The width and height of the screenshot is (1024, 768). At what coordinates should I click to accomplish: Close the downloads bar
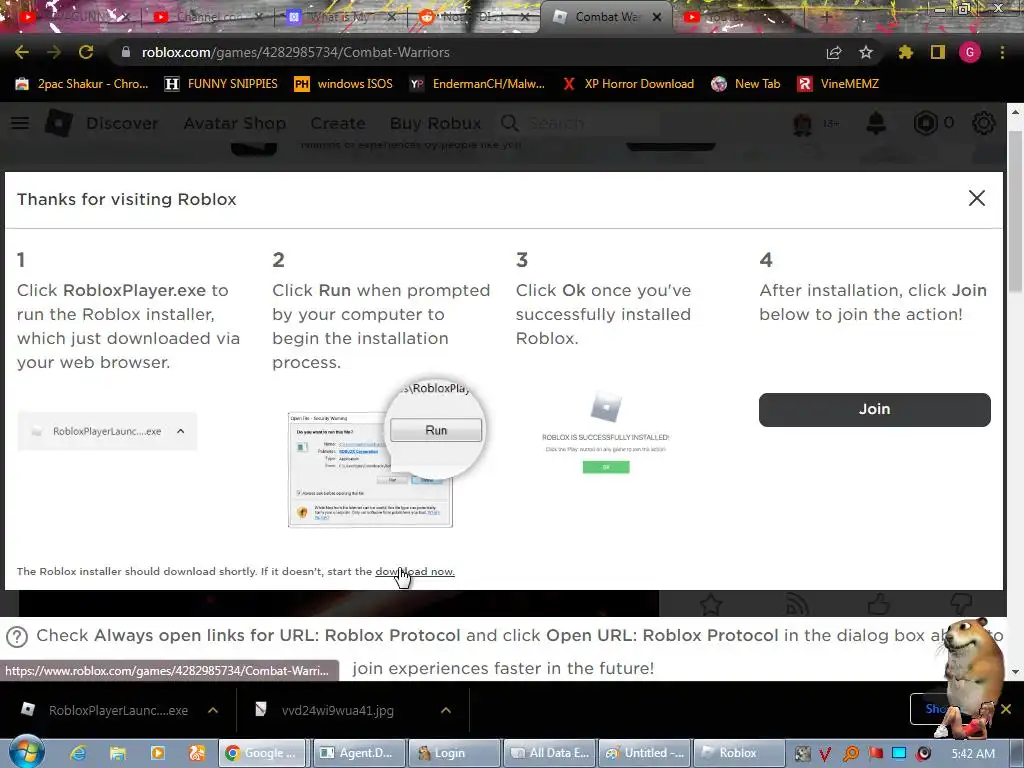click(1006, 709)
